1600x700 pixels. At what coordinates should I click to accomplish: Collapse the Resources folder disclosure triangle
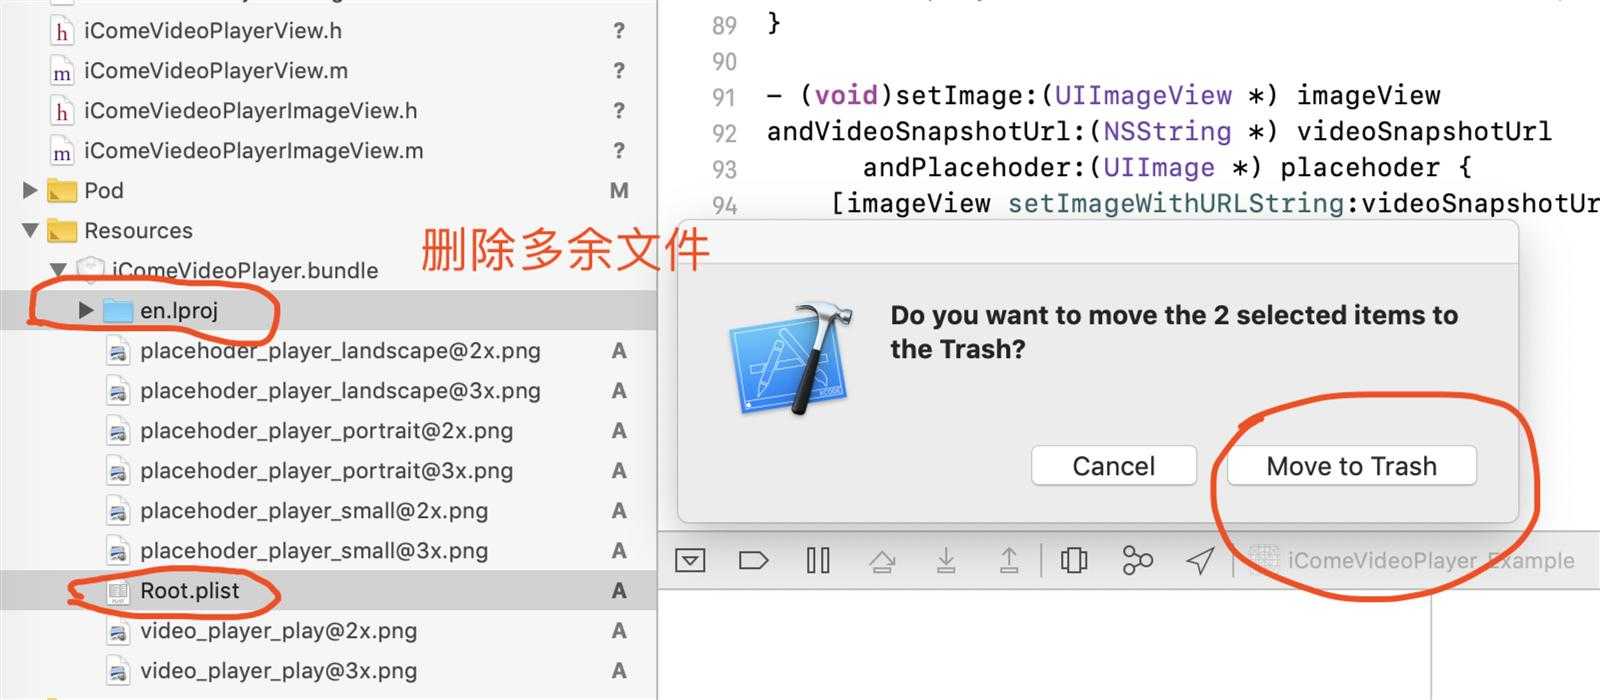click(x=30, y=230)
